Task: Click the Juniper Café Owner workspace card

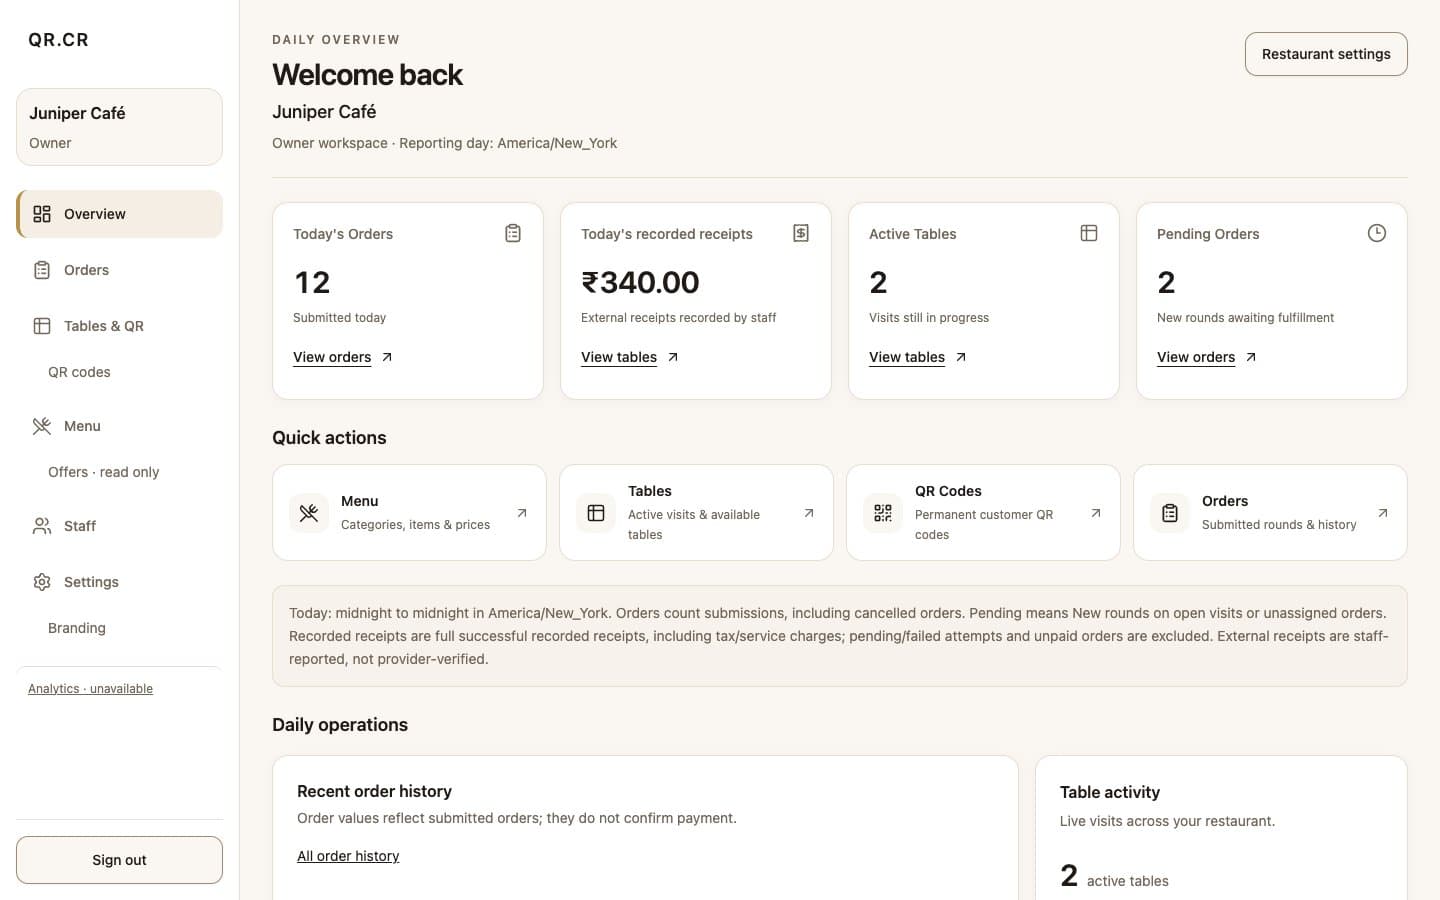Action: tap(119, 127)
